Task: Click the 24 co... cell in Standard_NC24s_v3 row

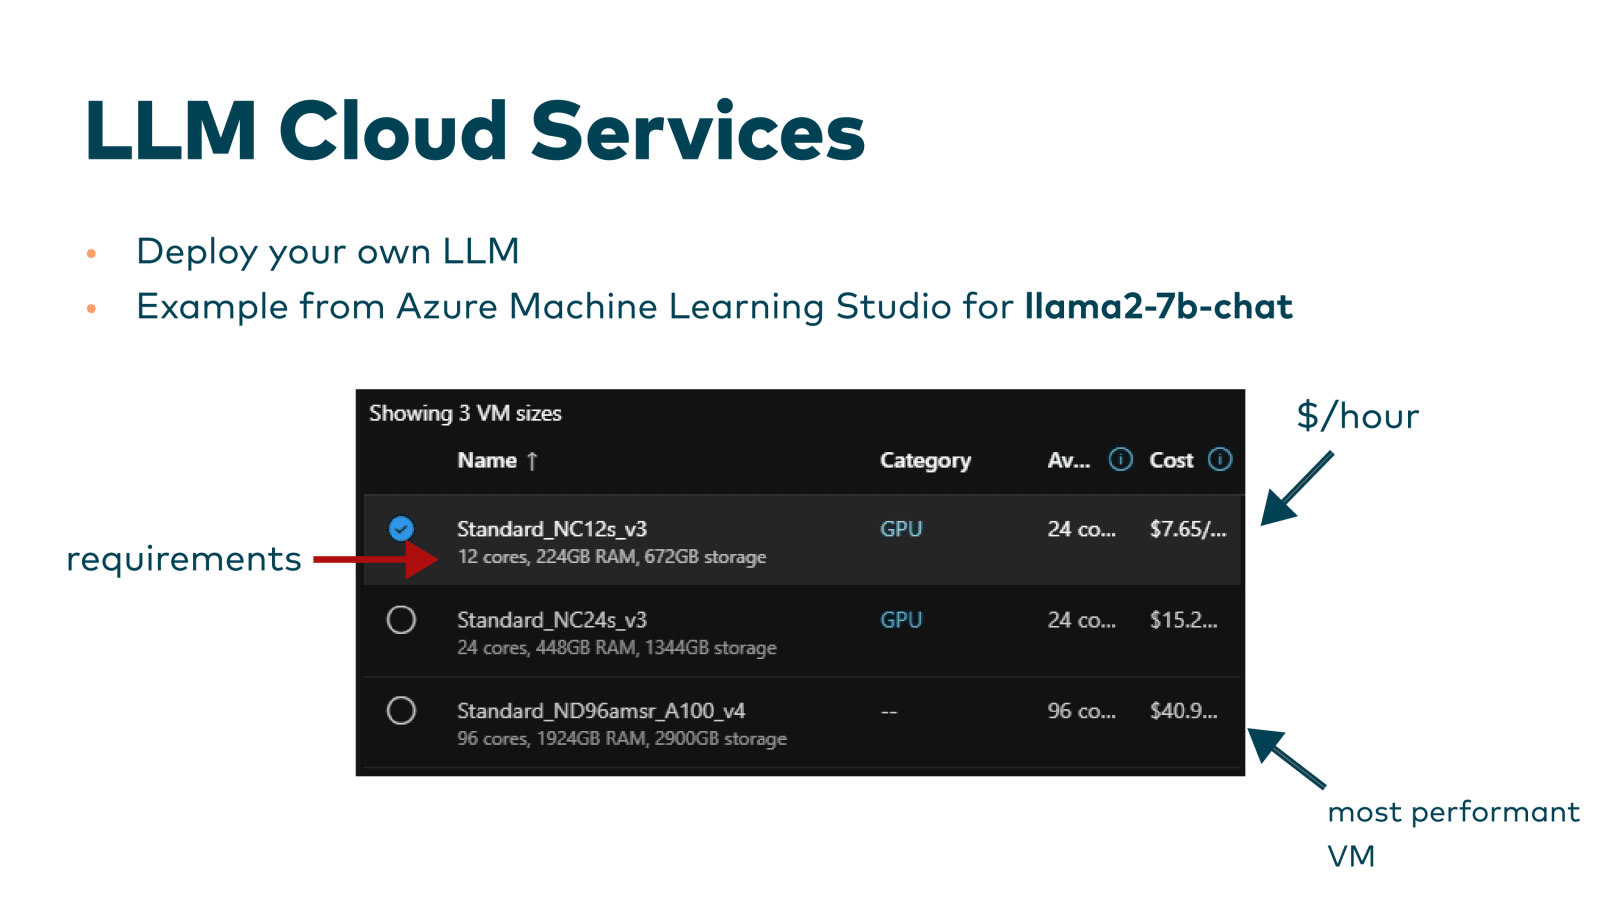Action: pos(1081,620)
